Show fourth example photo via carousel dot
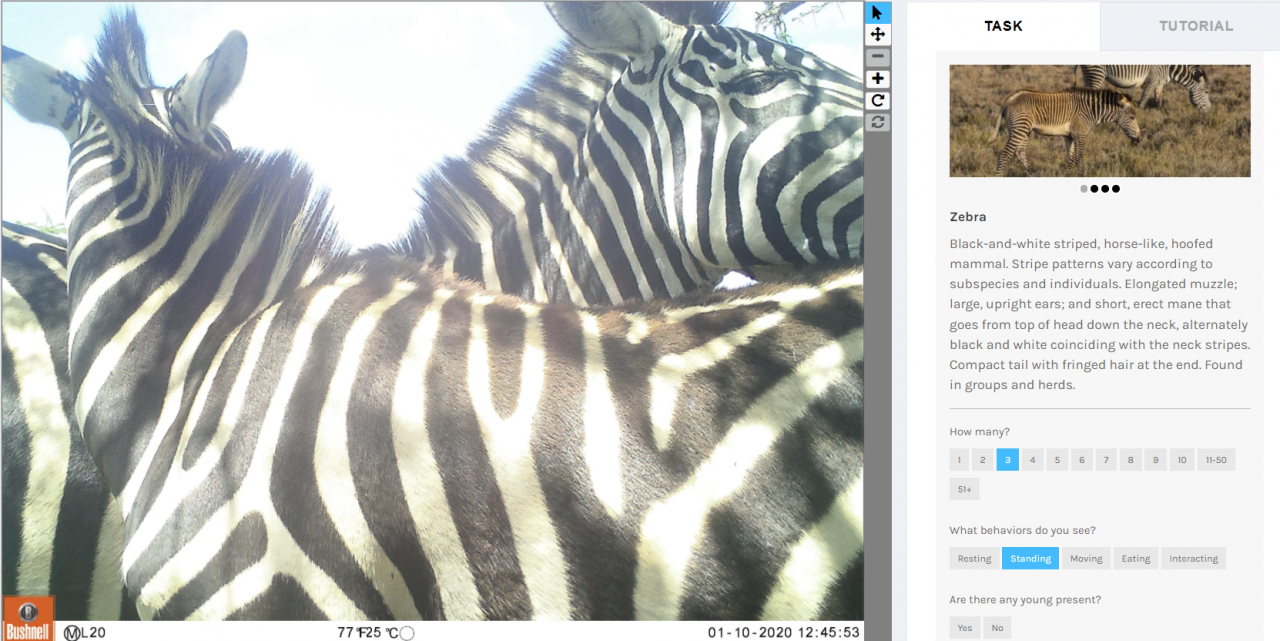This screenshot has height=641, width=1280. [1116, 188]
